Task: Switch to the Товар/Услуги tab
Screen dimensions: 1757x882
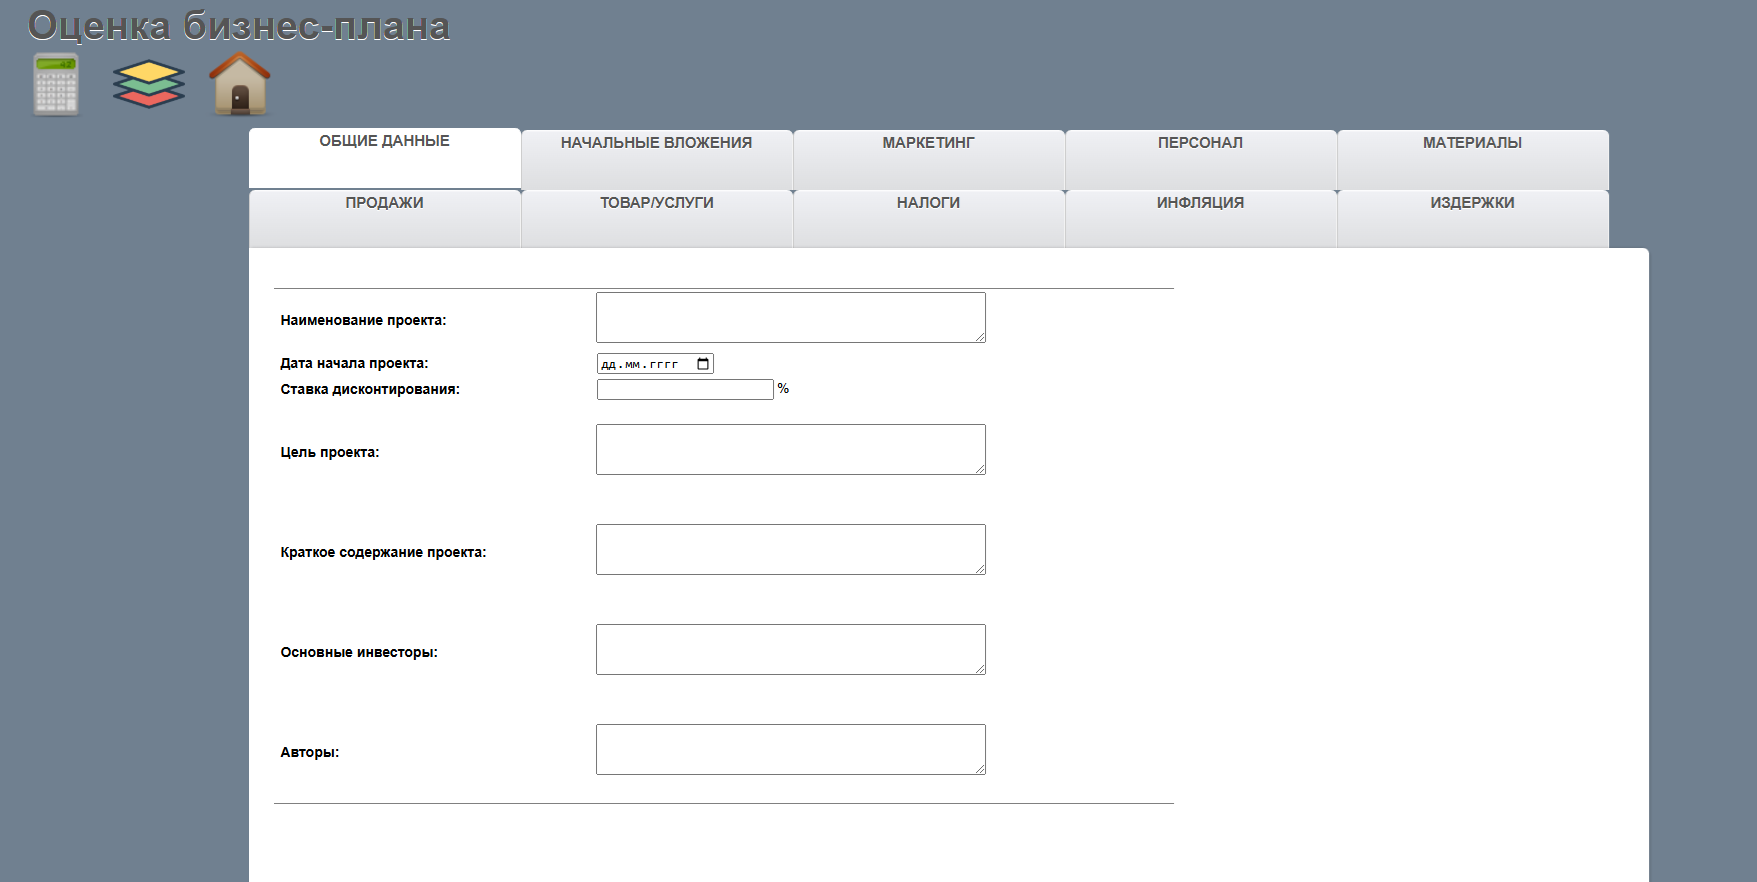Action: click(656, 203)
